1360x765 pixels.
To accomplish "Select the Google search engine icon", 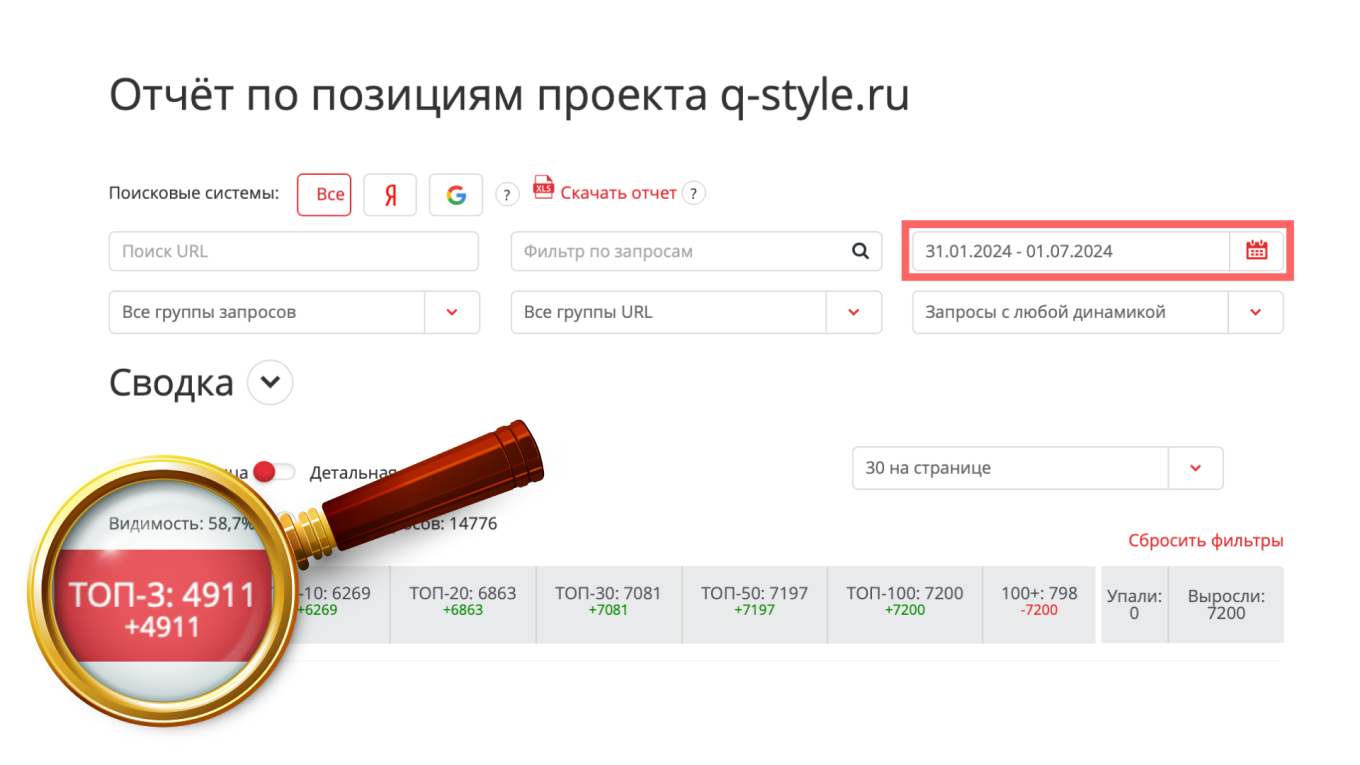I will (456, 194).
